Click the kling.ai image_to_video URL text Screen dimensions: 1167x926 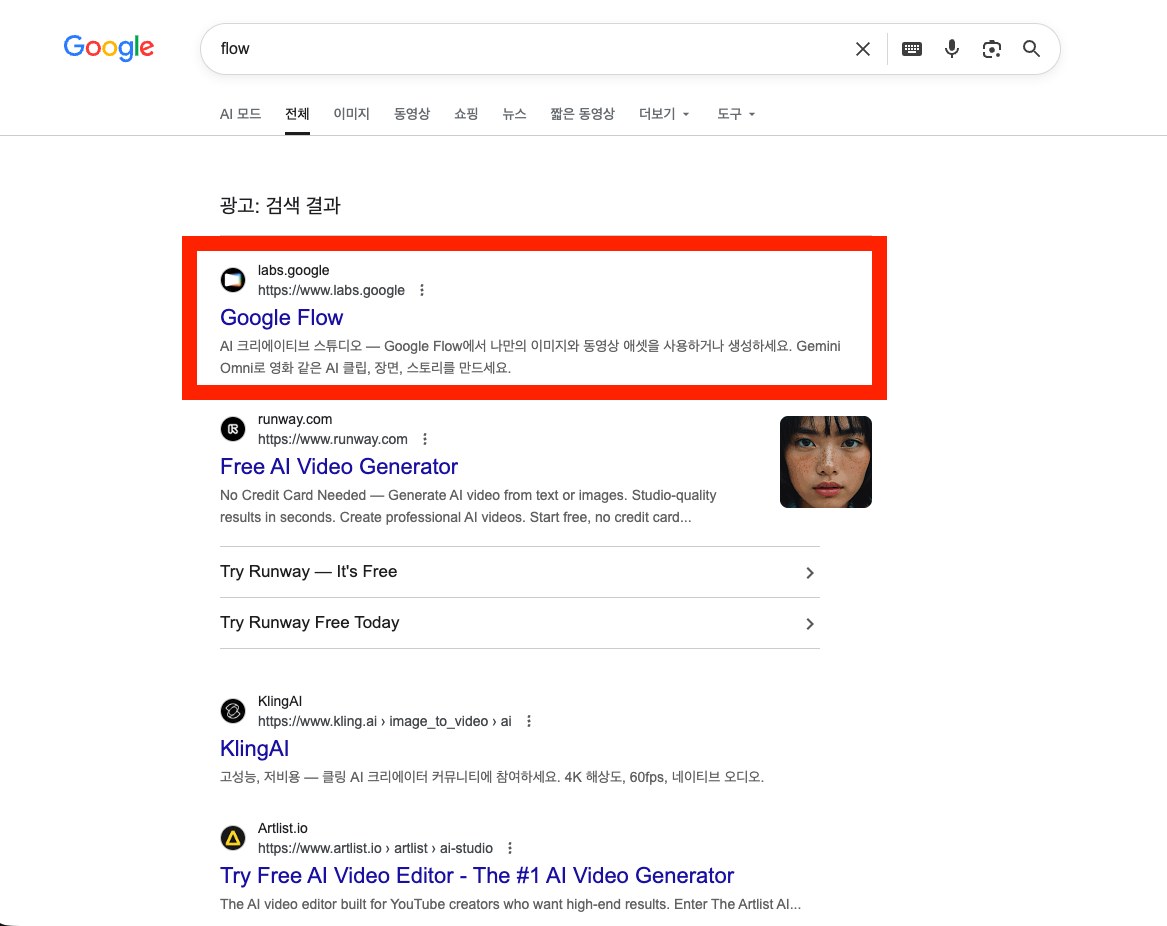click(x=385, y=721)
